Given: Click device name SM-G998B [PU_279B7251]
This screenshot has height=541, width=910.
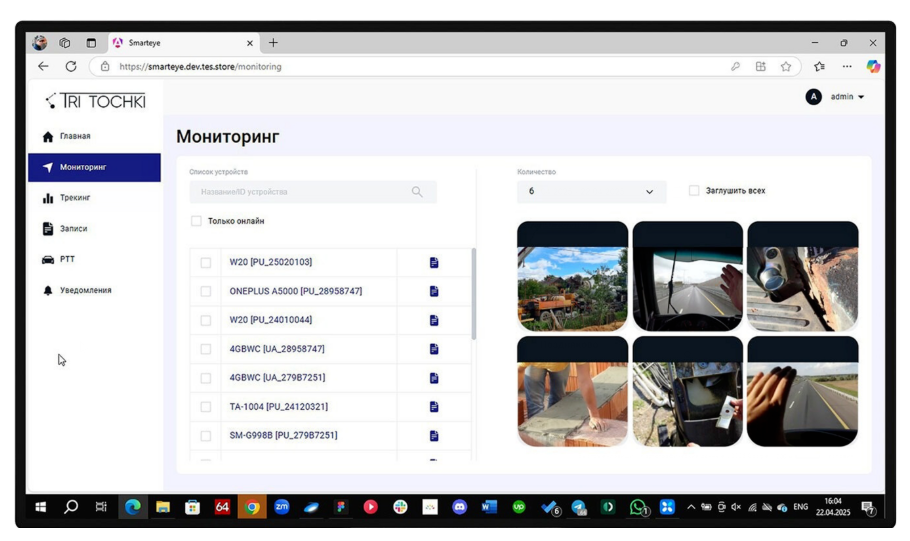Looking at the screenshot, I should coord(283,435).
